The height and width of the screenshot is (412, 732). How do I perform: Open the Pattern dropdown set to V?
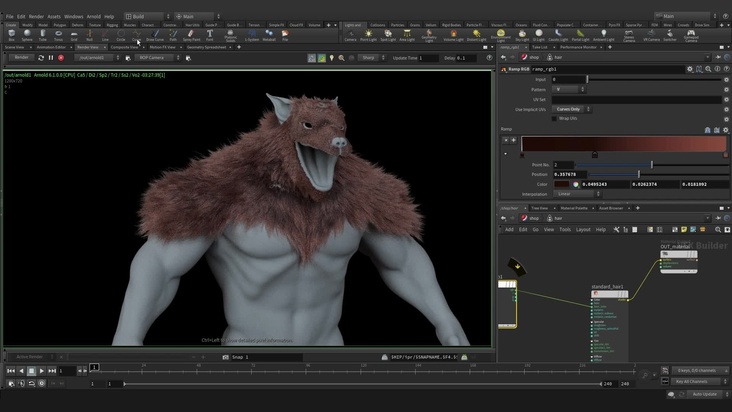(569, 89)
